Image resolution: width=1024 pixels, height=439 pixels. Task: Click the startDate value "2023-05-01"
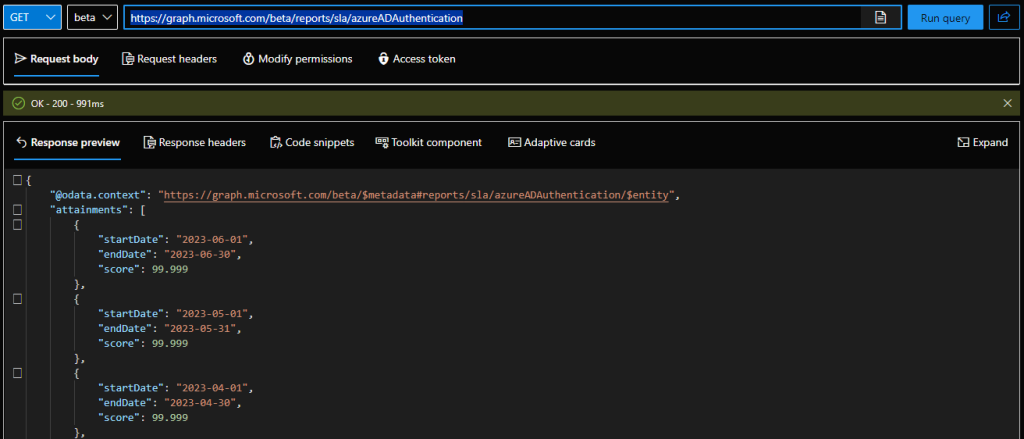211,314
